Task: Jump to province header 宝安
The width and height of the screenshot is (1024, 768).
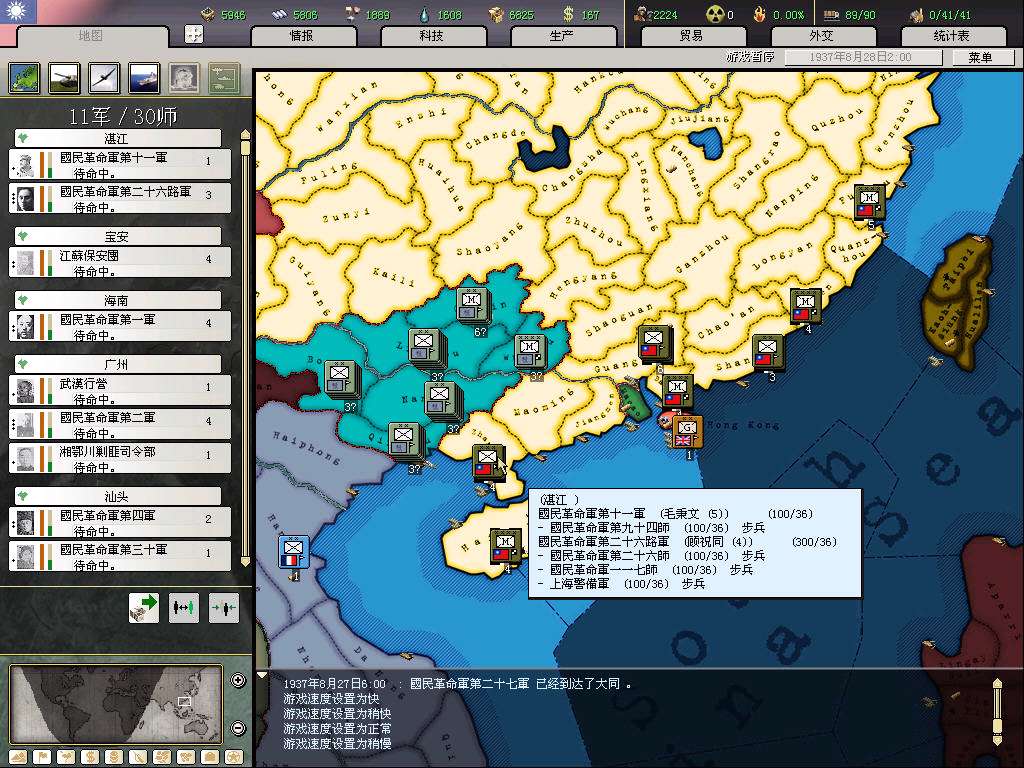Action: (118, 236)
